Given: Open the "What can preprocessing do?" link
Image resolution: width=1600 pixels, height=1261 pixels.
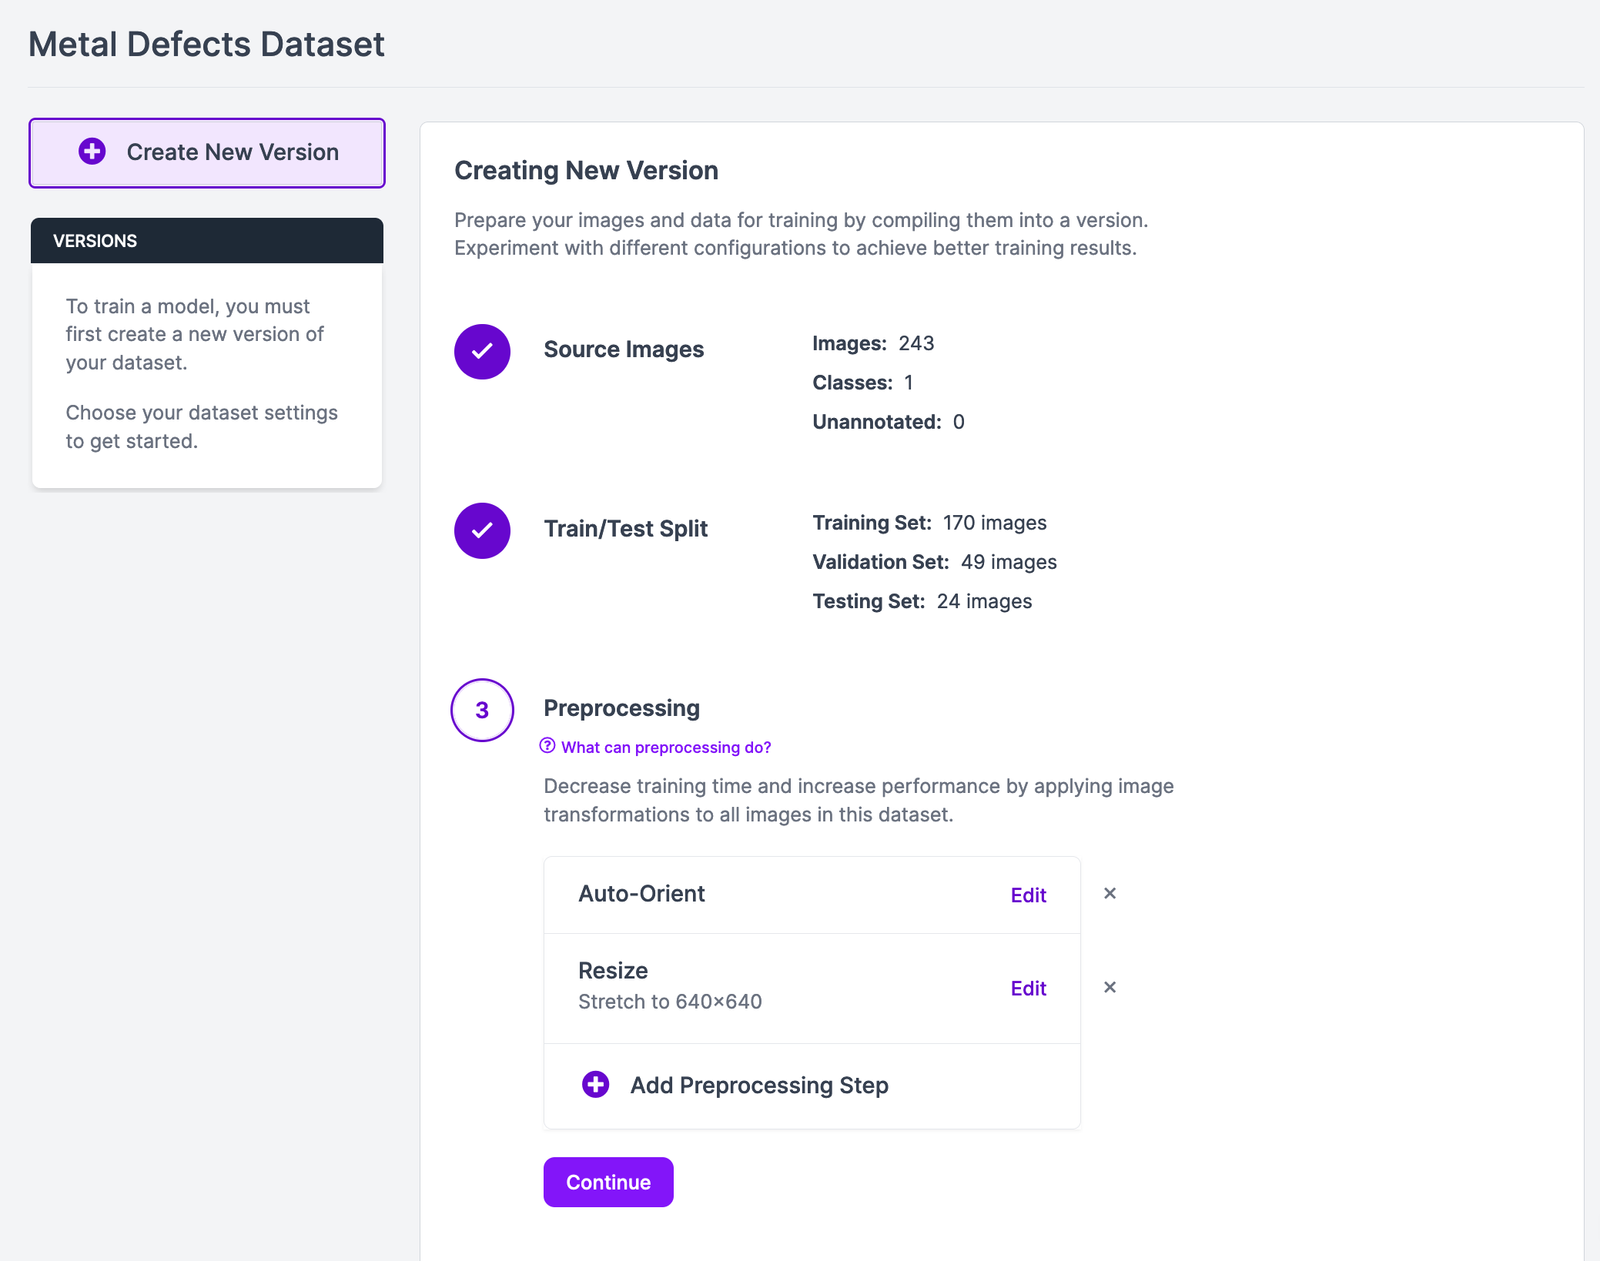Looking at the screenshot, I should pyautogui.click(x=665, y=747).
